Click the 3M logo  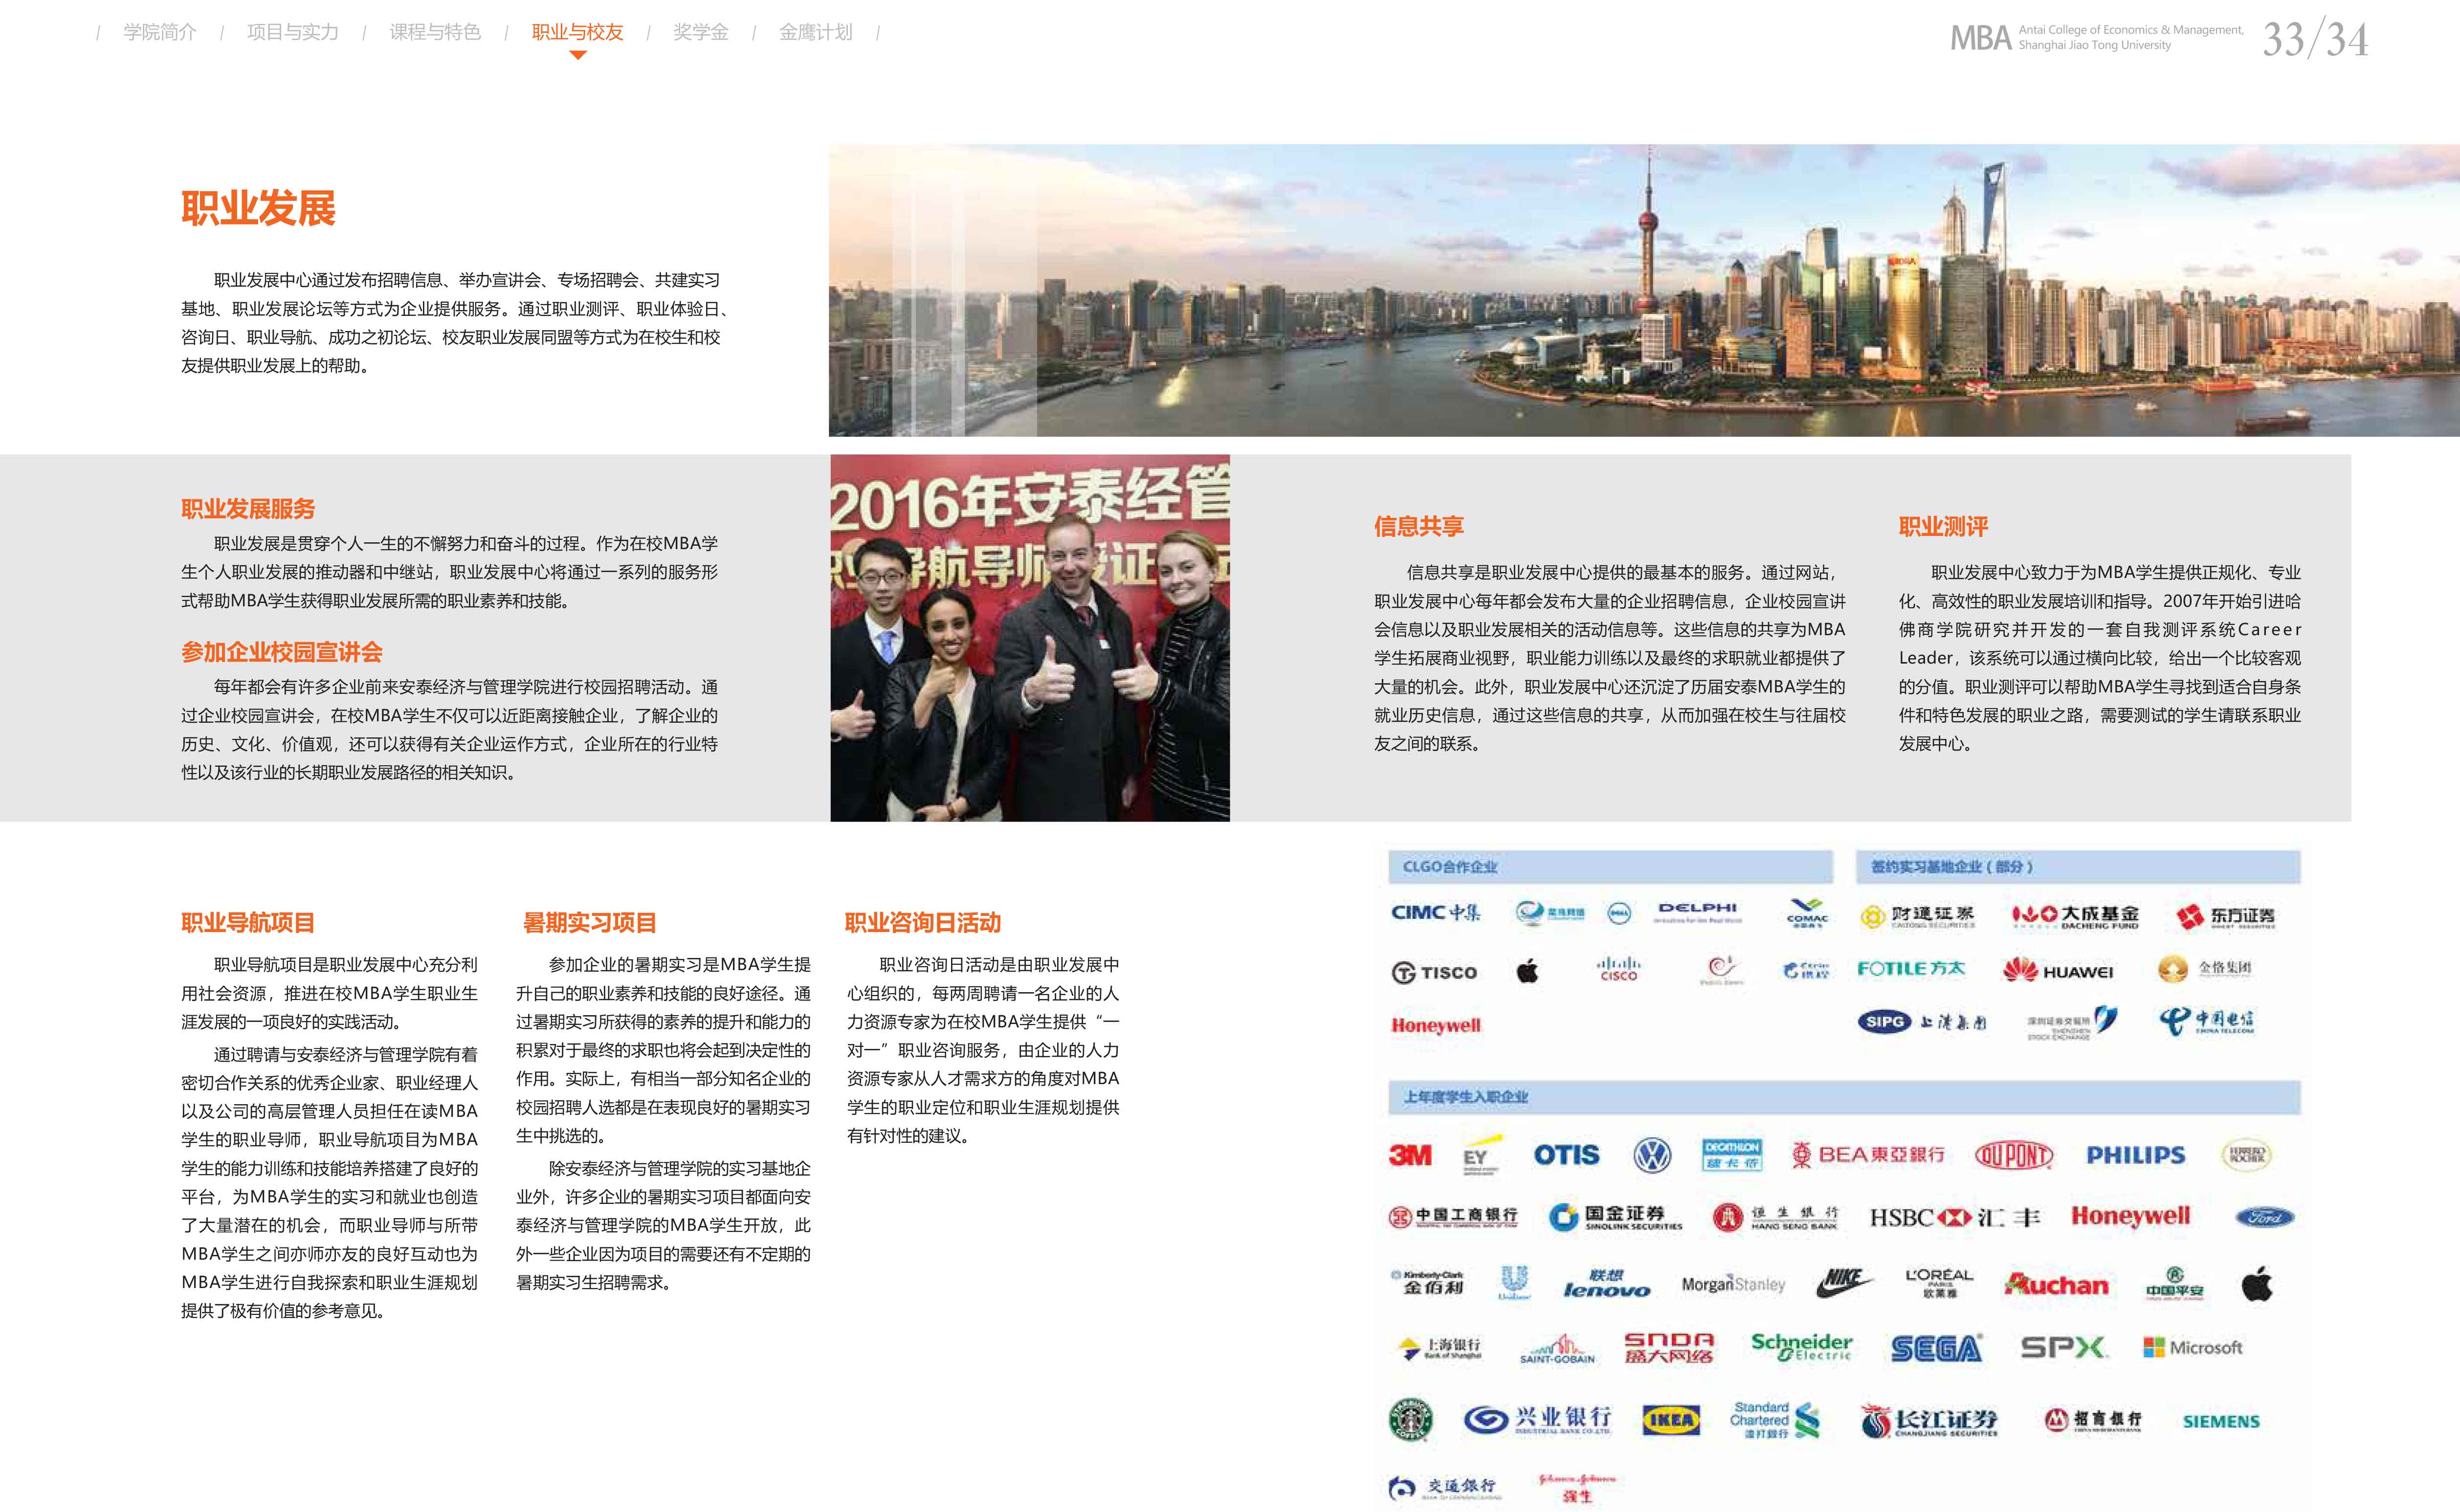click(1410, 1156)
